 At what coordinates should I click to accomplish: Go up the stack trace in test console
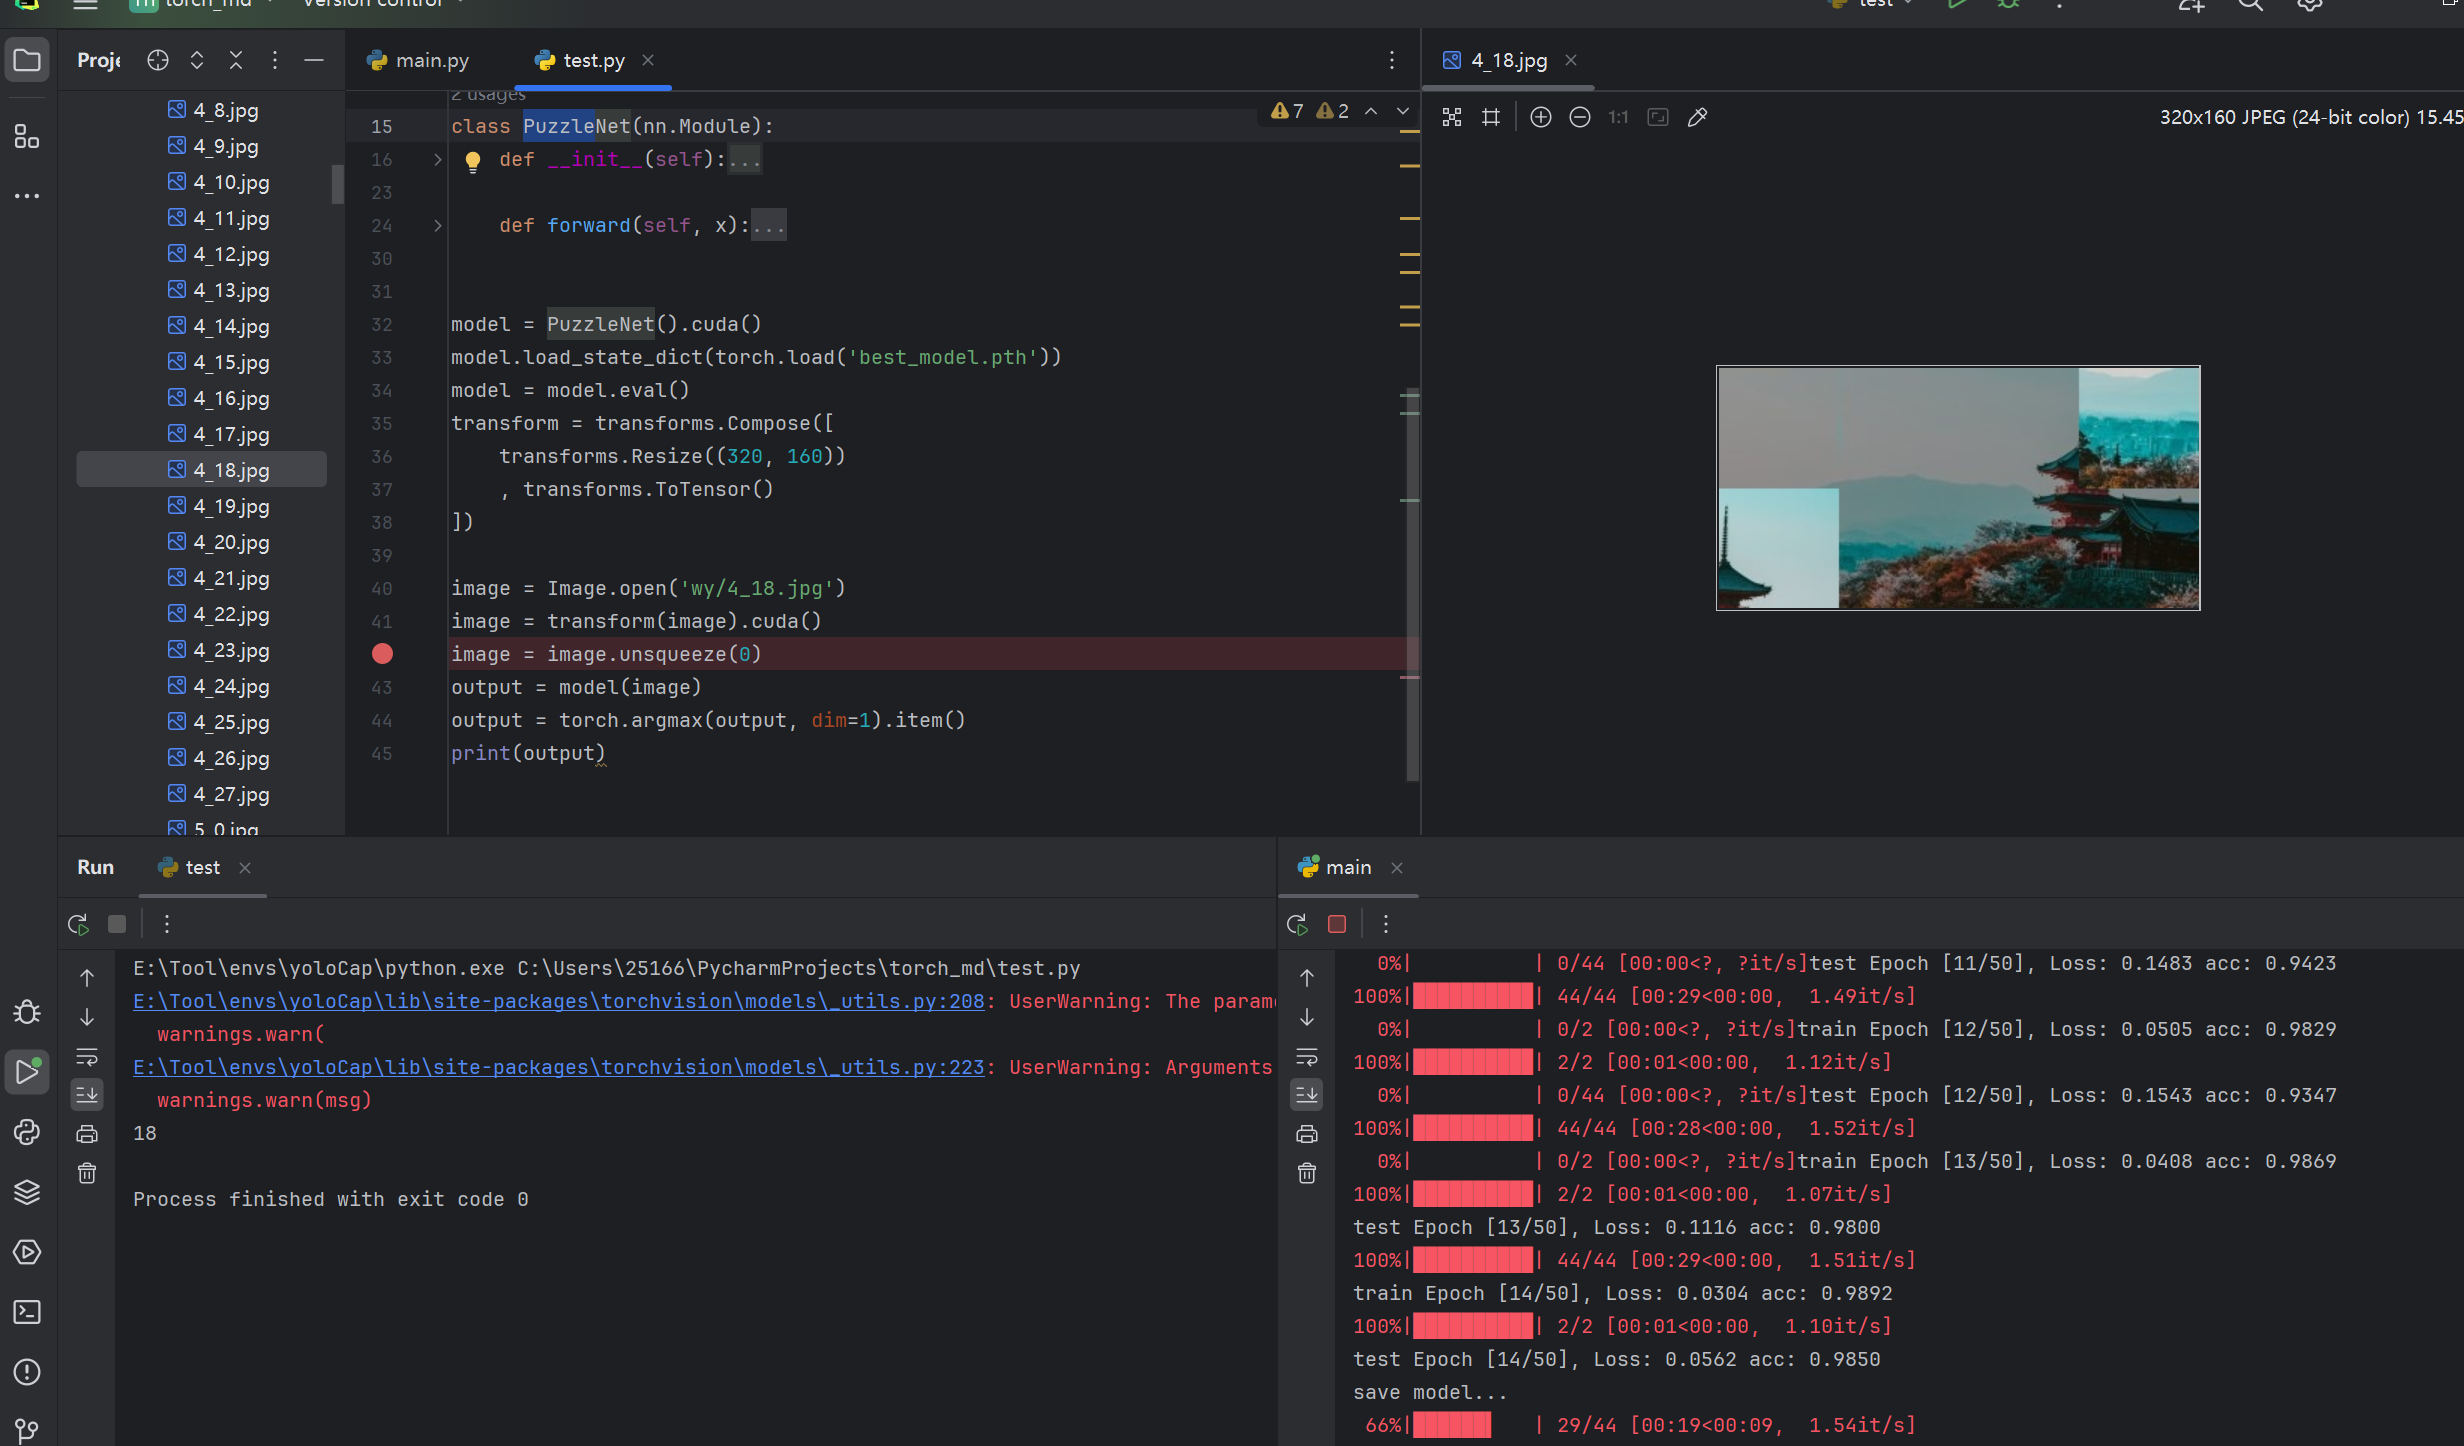pos(87,978)
